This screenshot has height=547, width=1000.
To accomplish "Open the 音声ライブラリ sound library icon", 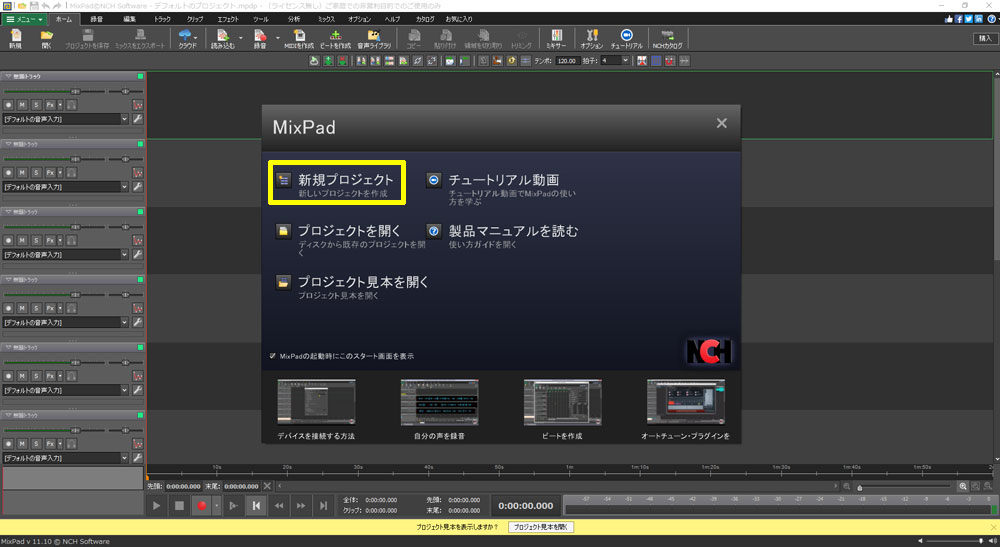I will pos(374,38).
